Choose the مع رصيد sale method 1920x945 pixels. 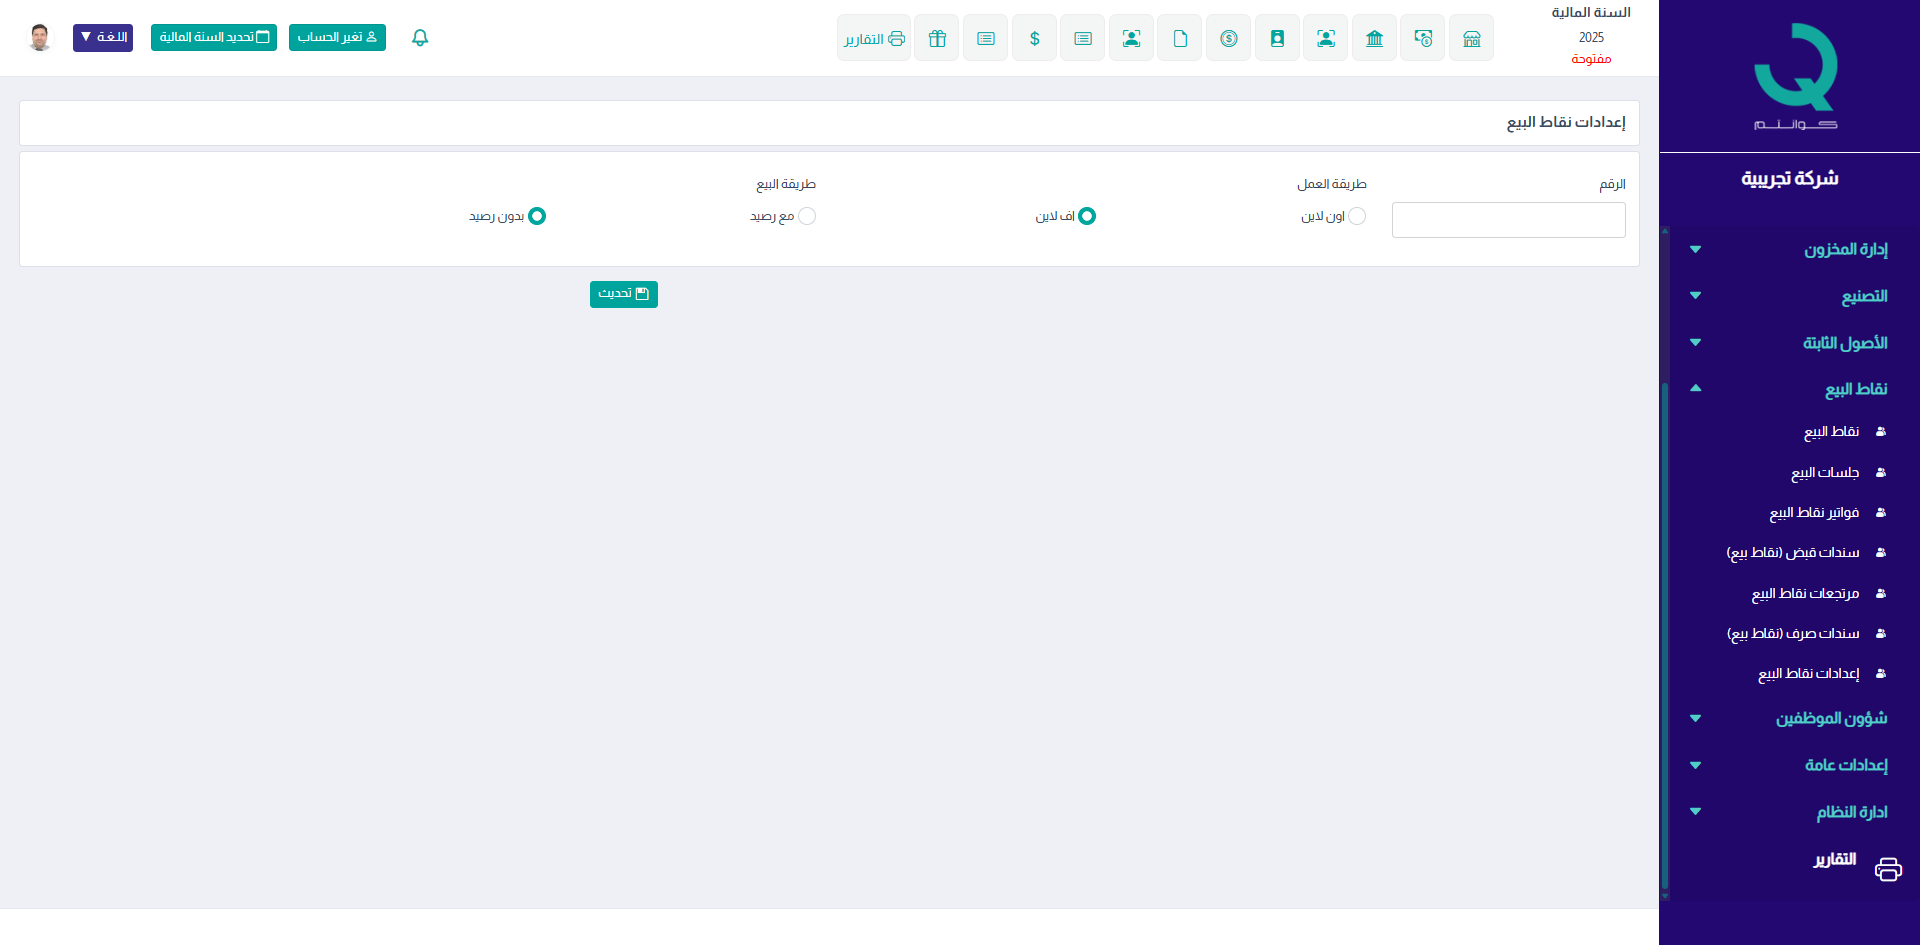pyautogui.click(x=807, y=216)
